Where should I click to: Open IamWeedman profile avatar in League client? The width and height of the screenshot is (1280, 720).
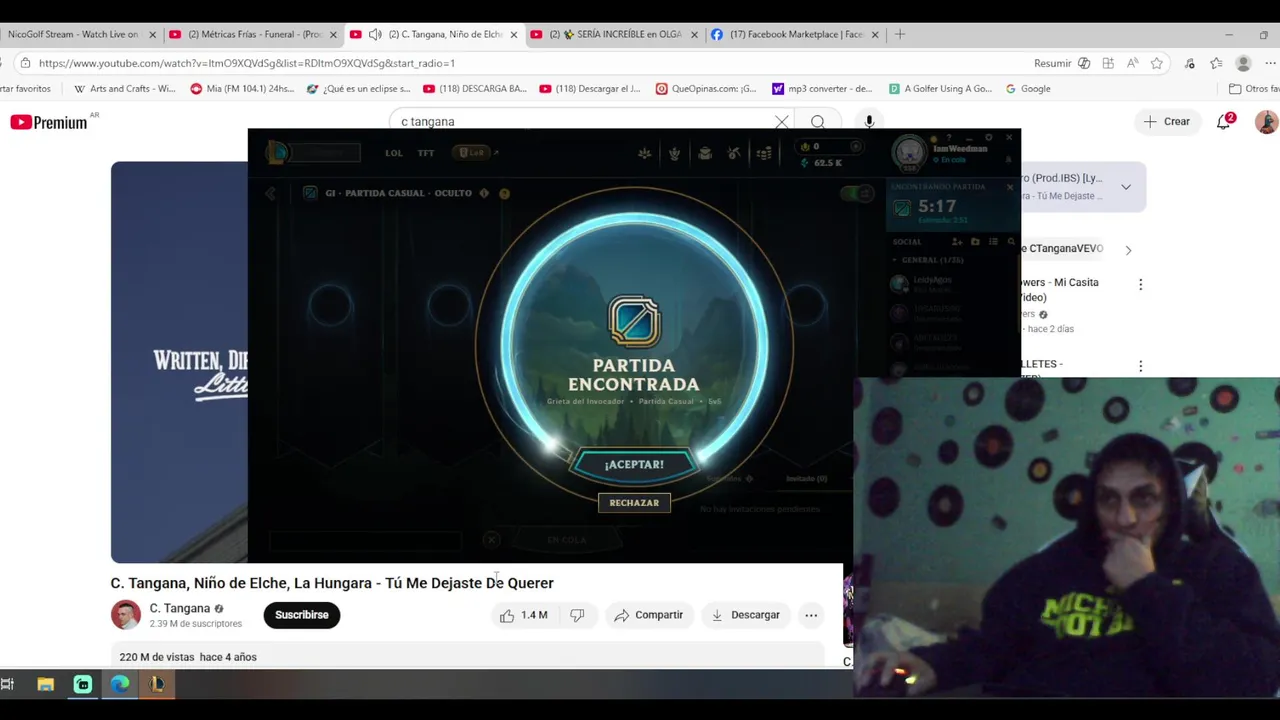[909, 153]
